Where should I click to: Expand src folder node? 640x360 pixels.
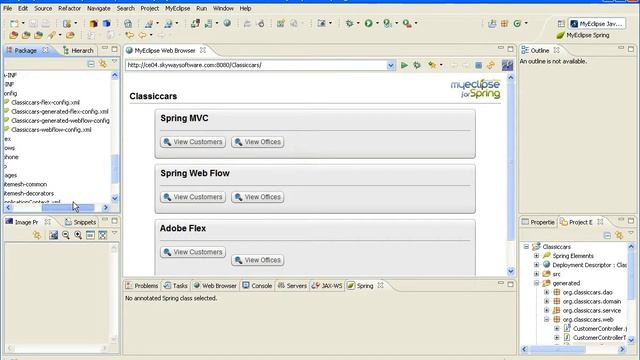pos(536,274)
